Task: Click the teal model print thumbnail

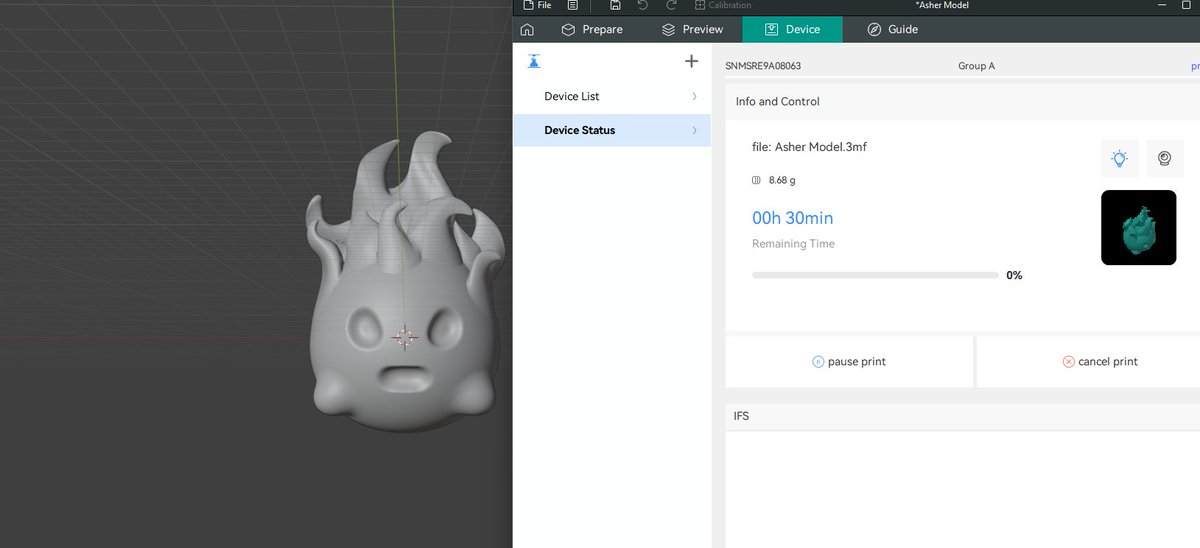Action: click(1139, 228)
